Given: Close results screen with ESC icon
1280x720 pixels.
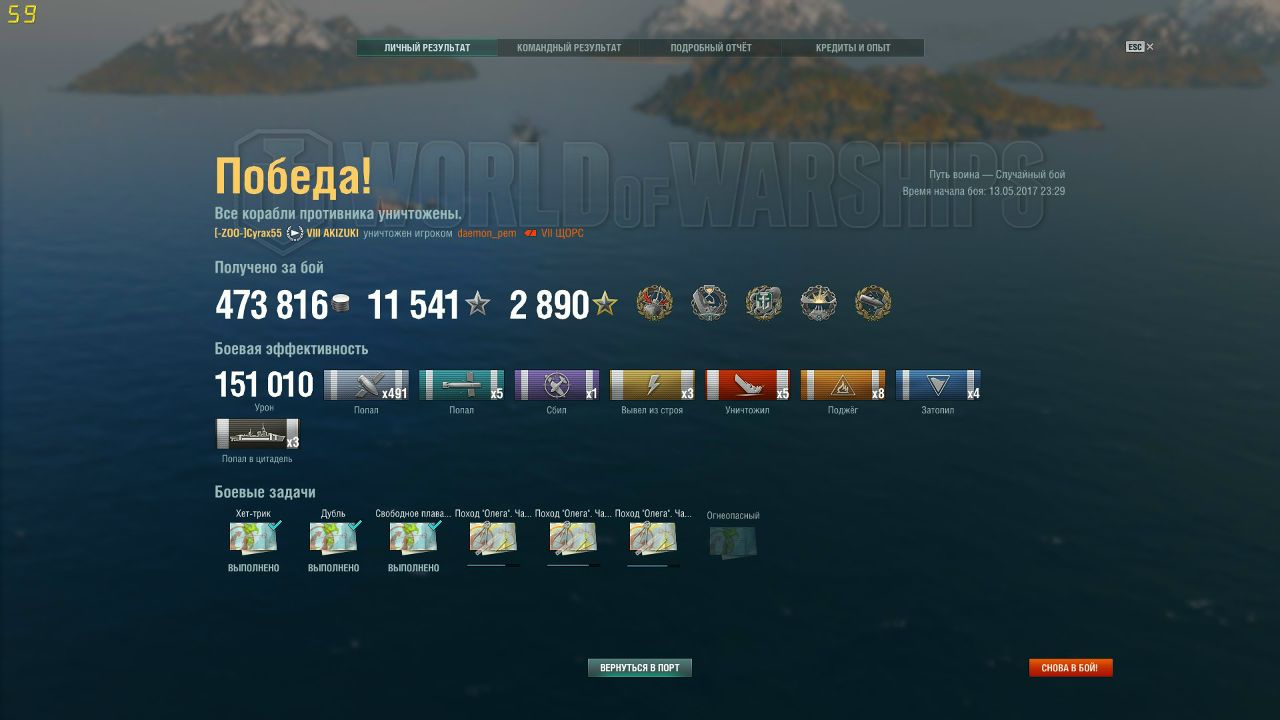Looking at the screenshot, I should (1139, 47).
